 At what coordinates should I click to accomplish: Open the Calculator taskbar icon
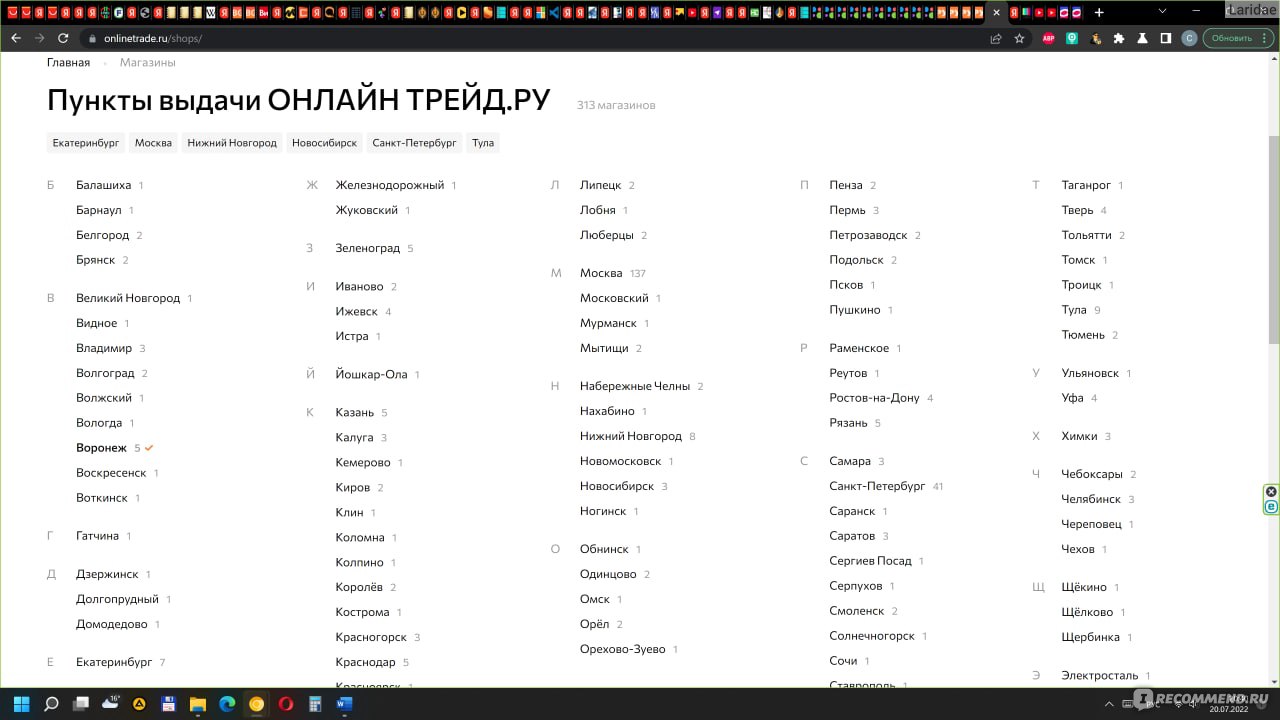[315, 704]
